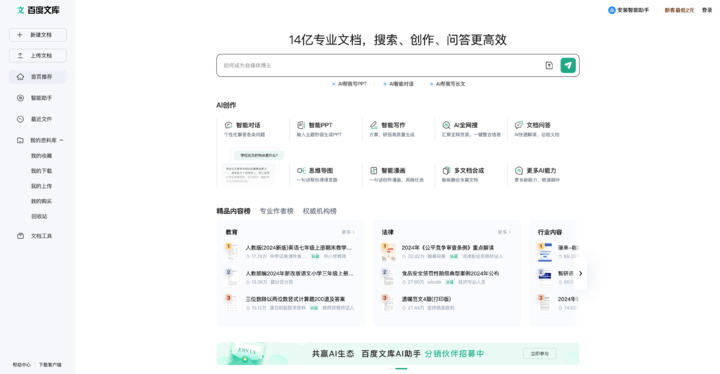Click the 智能写作 pen icon

(374, 125)
